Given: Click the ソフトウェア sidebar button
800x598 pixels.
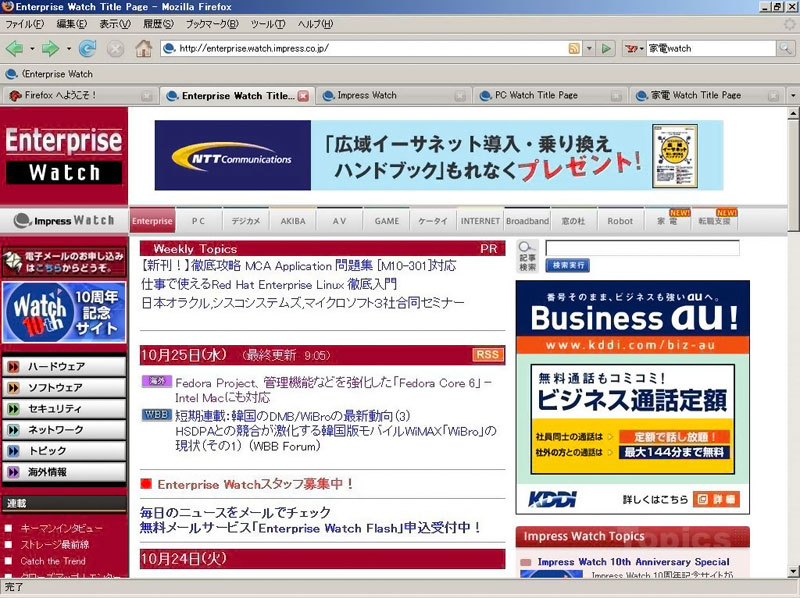Looking at the screenshot, I should click(x=64, y=388).
